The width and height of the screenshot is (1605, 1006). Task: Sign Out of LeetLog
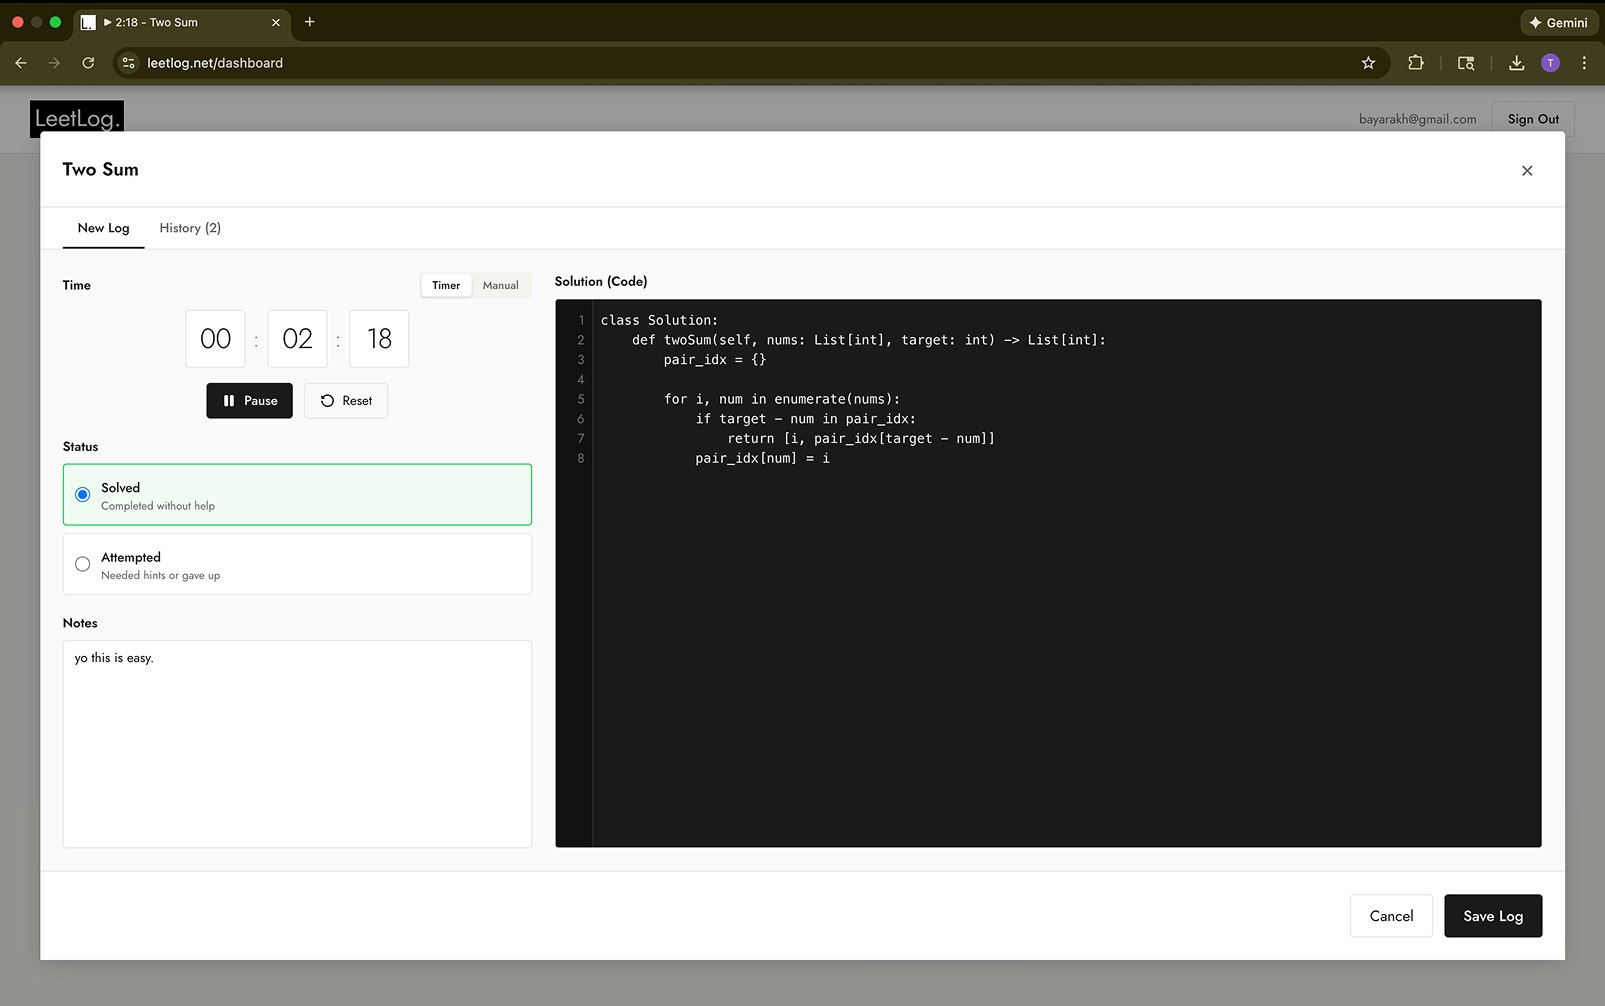1532,118
